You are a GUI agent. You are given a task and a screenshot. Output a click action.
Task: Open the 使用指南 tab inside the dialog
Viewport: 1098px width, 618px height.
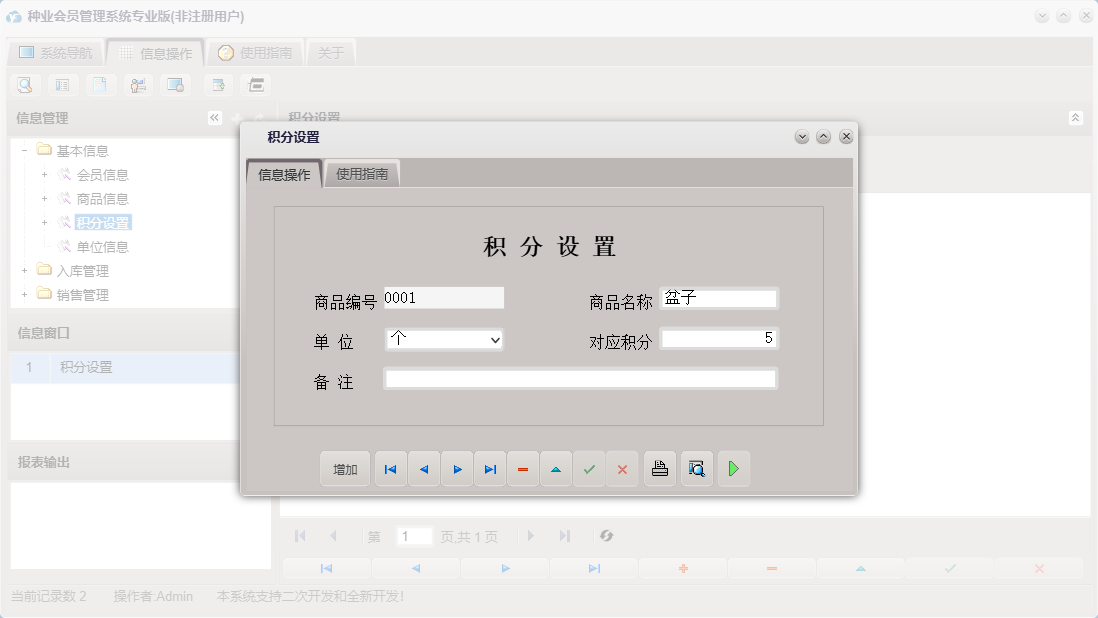(x=361, y=172)
